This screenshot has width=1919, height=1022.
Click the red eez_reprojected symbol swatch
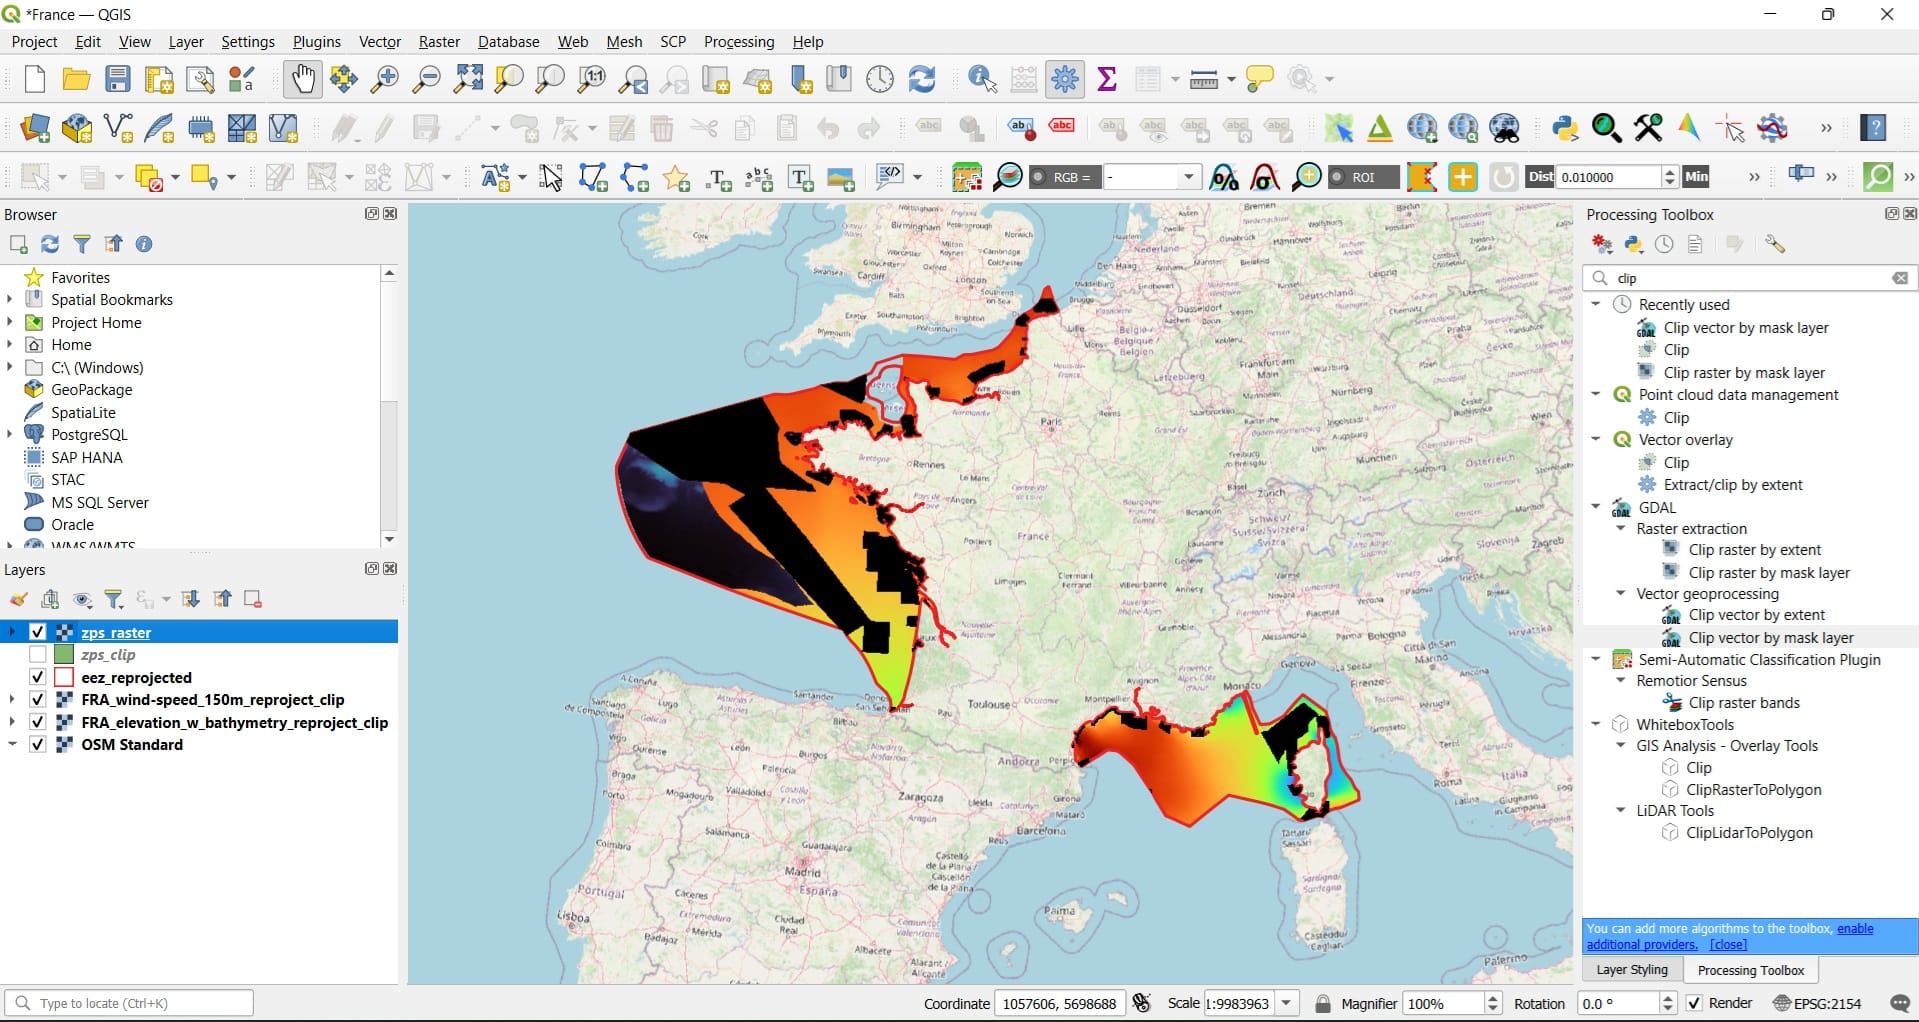coord(64,677)
